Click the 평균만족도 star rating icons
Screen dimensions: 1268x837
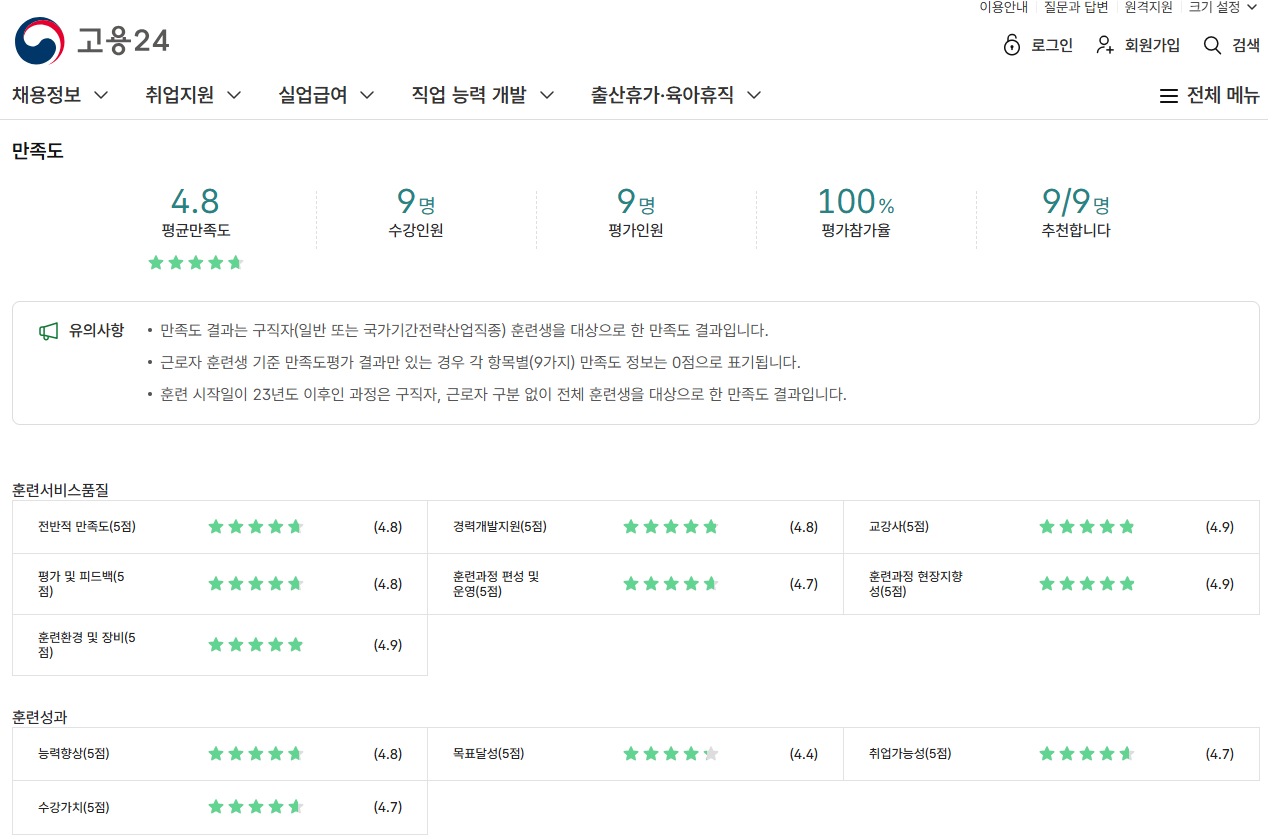(196, 263)
